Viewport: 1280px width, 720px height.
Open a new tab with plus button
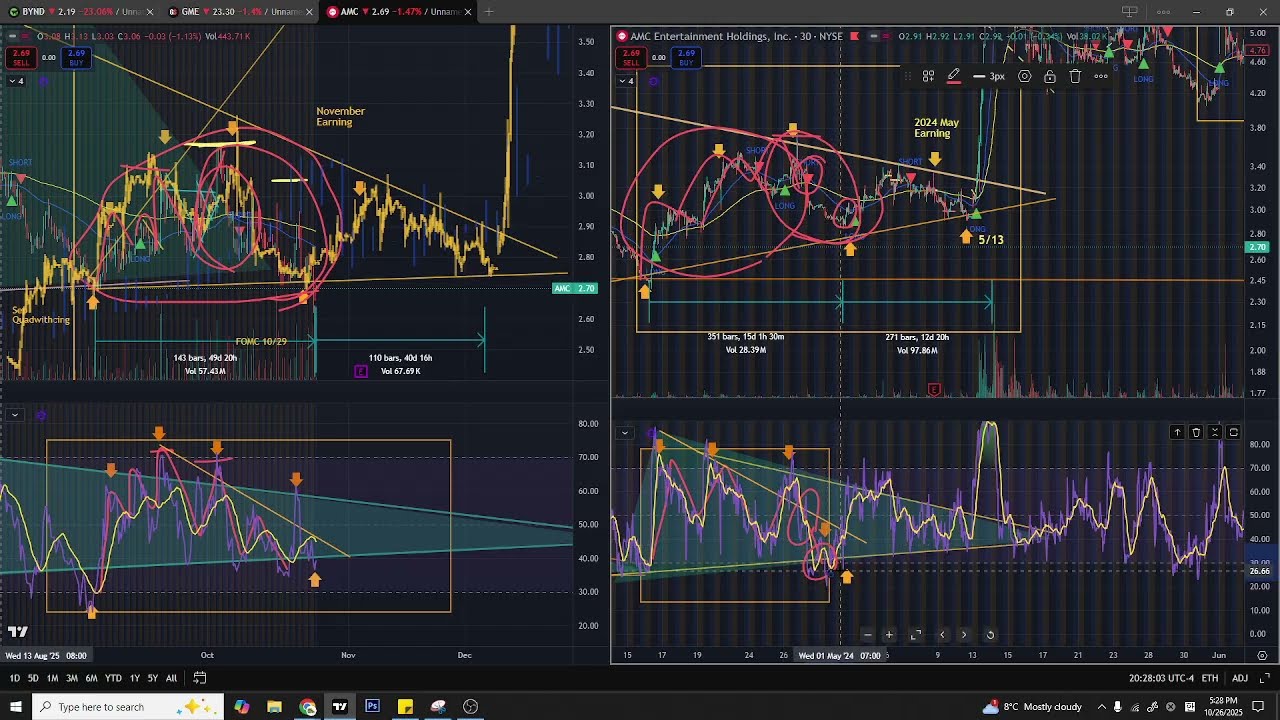point(489,12)
